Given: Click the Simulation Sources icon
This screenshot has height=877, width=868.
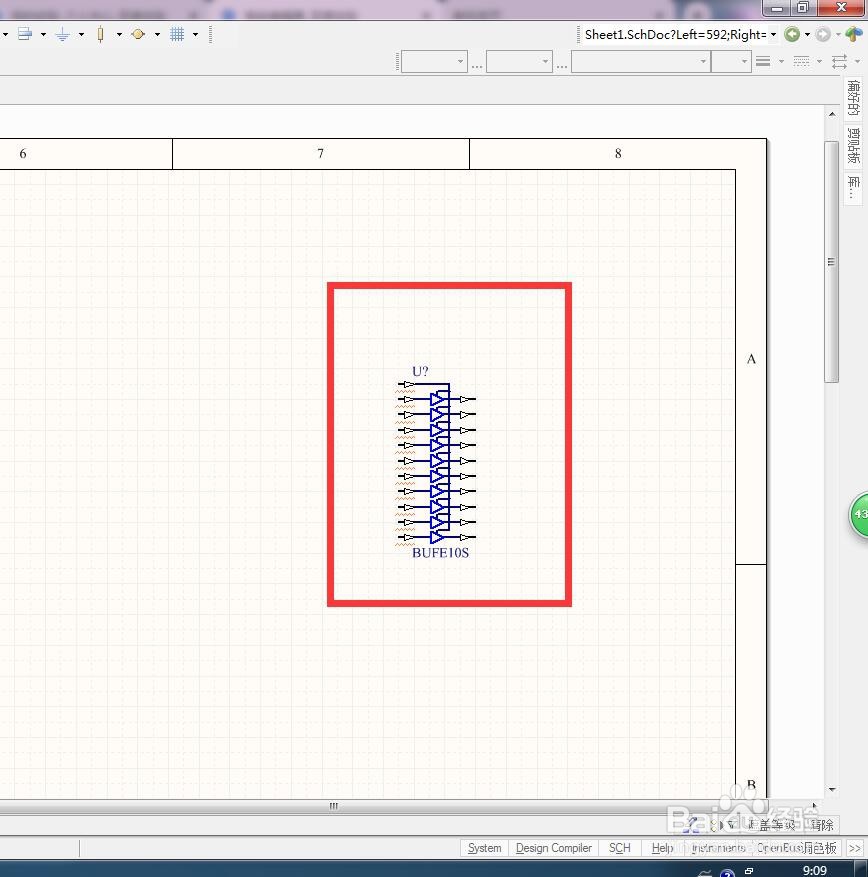Looking at the screenshot, I should tap(138, 34).
